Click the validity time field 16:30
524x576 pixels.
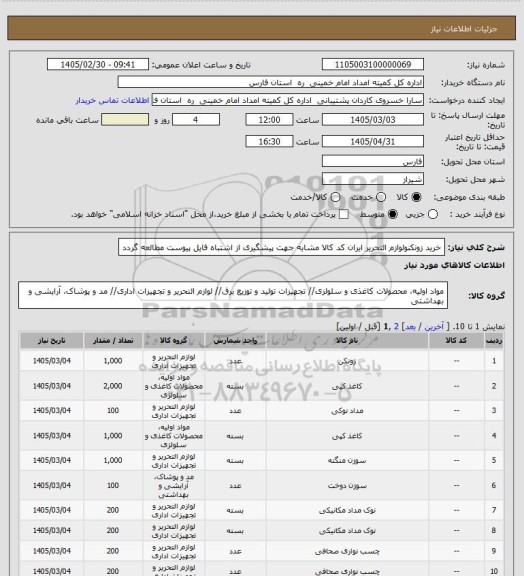[269, 141]
